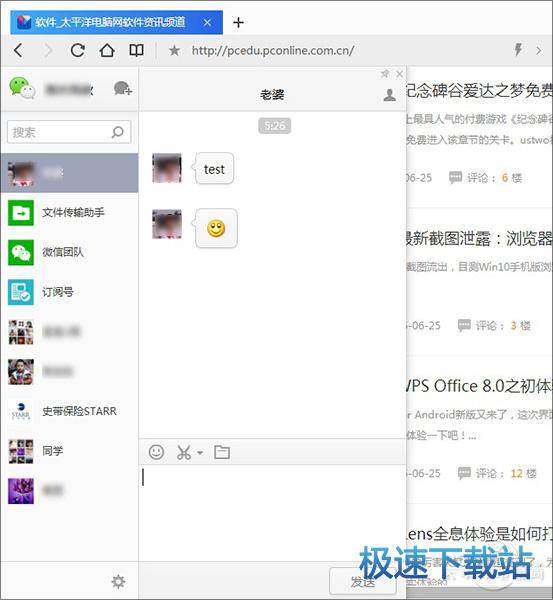
Task: Close the WeChat chat panel
Action: 400,73
